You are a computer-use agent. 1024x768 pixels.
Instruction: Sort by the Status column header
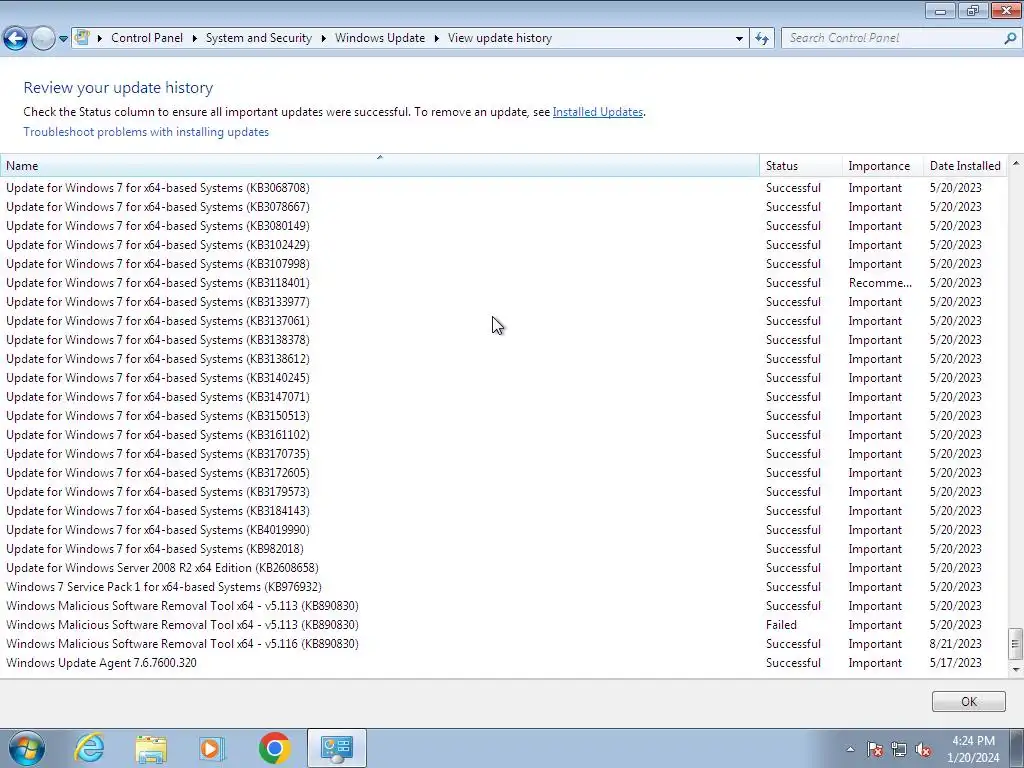801,165
